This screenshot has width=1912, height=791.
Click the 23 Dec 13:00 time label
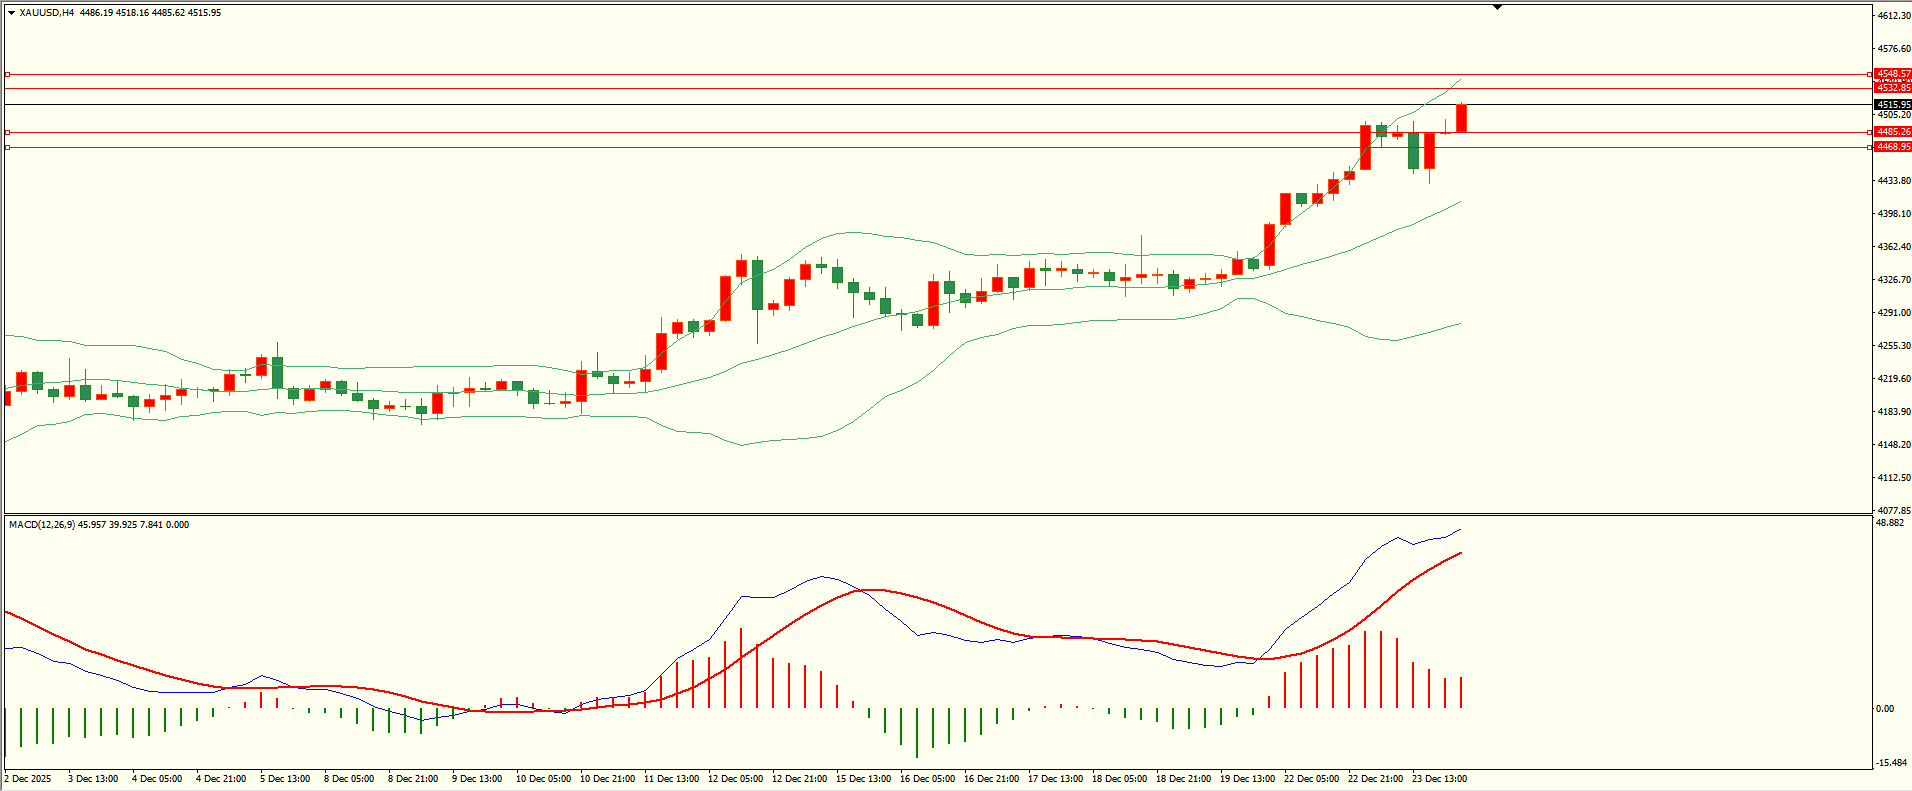tap(1439, 779)
